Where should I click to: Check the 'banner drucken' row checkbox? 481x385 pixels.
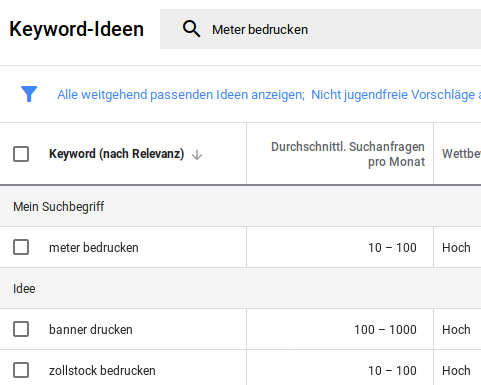tap(21, 329)
